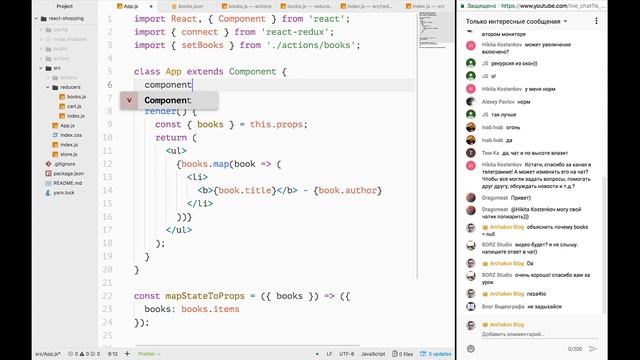Click the chat scrollbar
640x360 pixels.
604,245
